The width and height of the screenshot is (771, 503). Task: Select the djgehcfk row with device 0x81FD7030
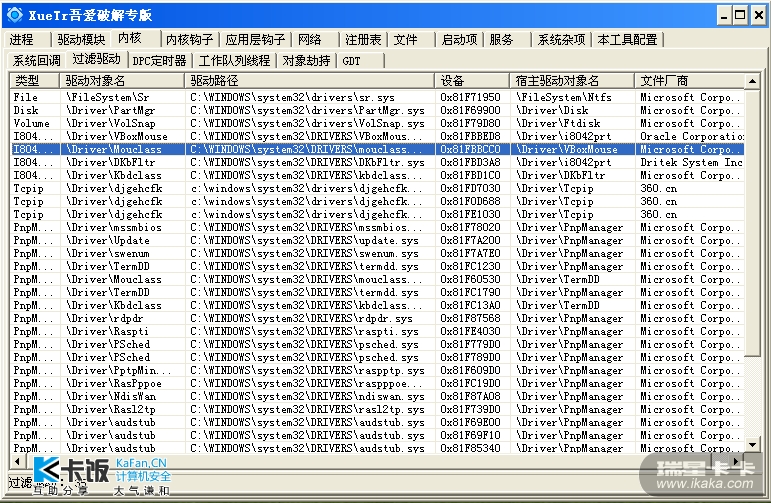(377, 188)
